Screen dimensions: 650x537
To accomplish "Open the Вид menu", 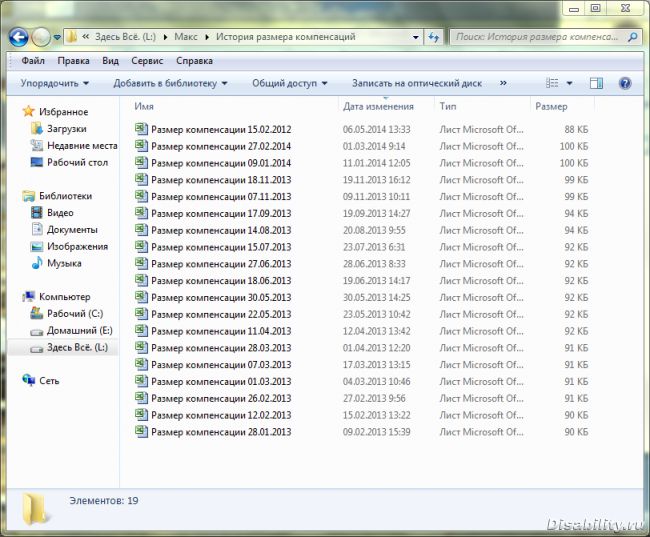I will pyautogui.click(x=110, y=61).
